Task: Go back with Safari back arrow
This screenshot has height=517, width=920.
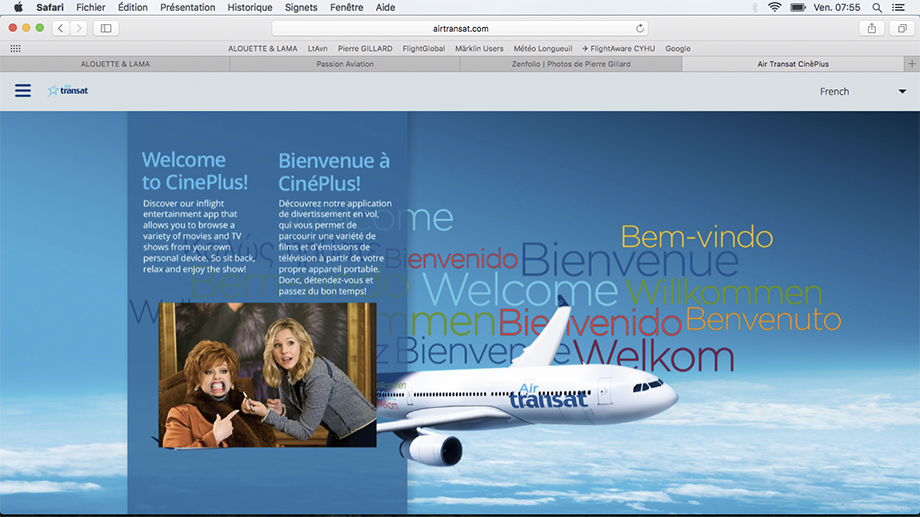Action: 60,28
